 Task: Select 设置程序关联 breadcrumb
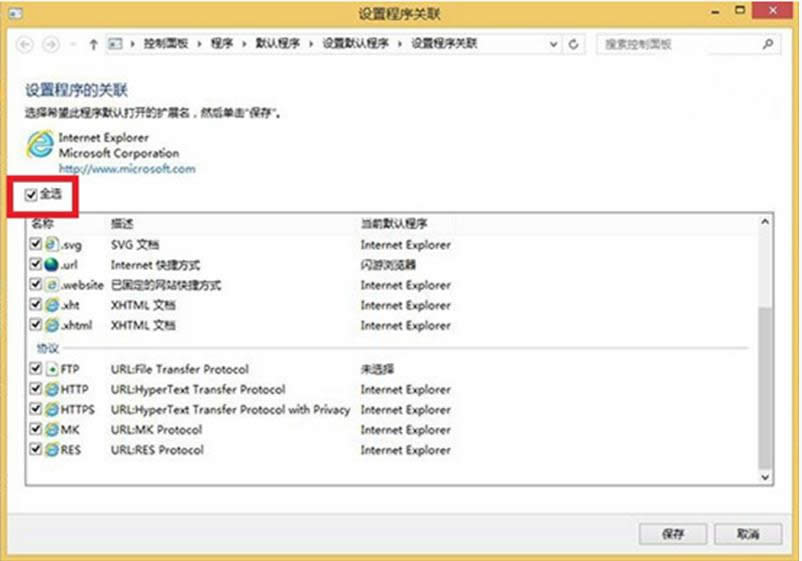click(x=444, y=43)
